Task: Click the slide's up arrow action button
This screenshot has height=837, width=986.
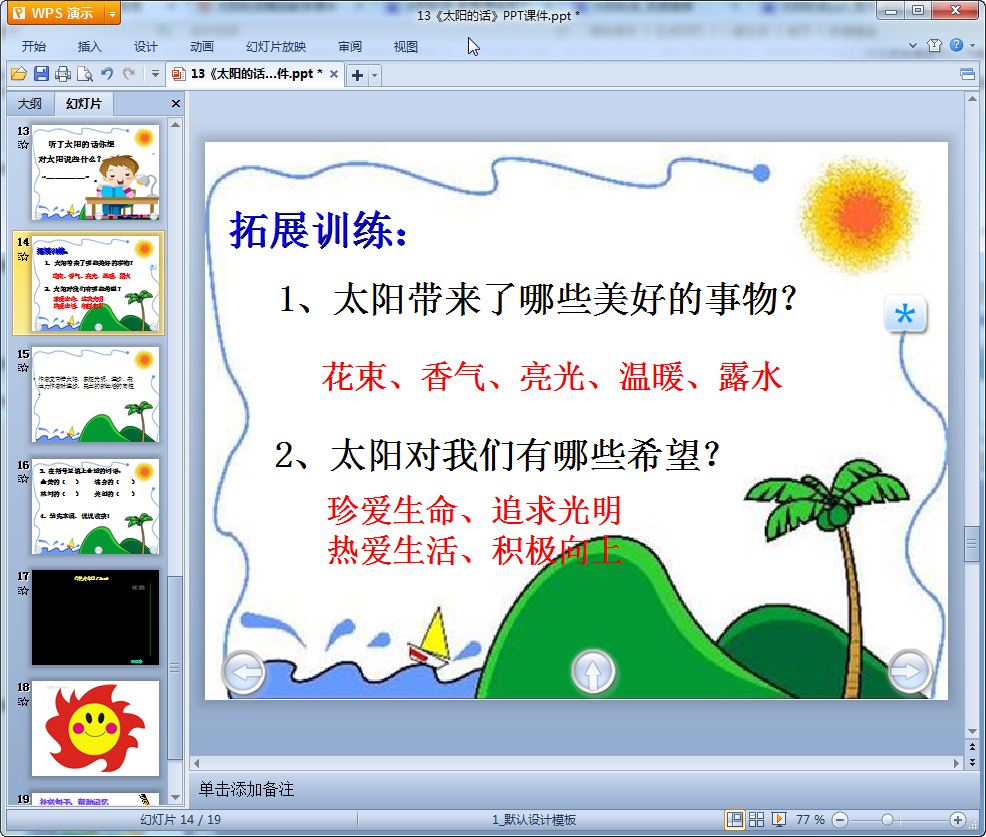Action: coord(593,672)
